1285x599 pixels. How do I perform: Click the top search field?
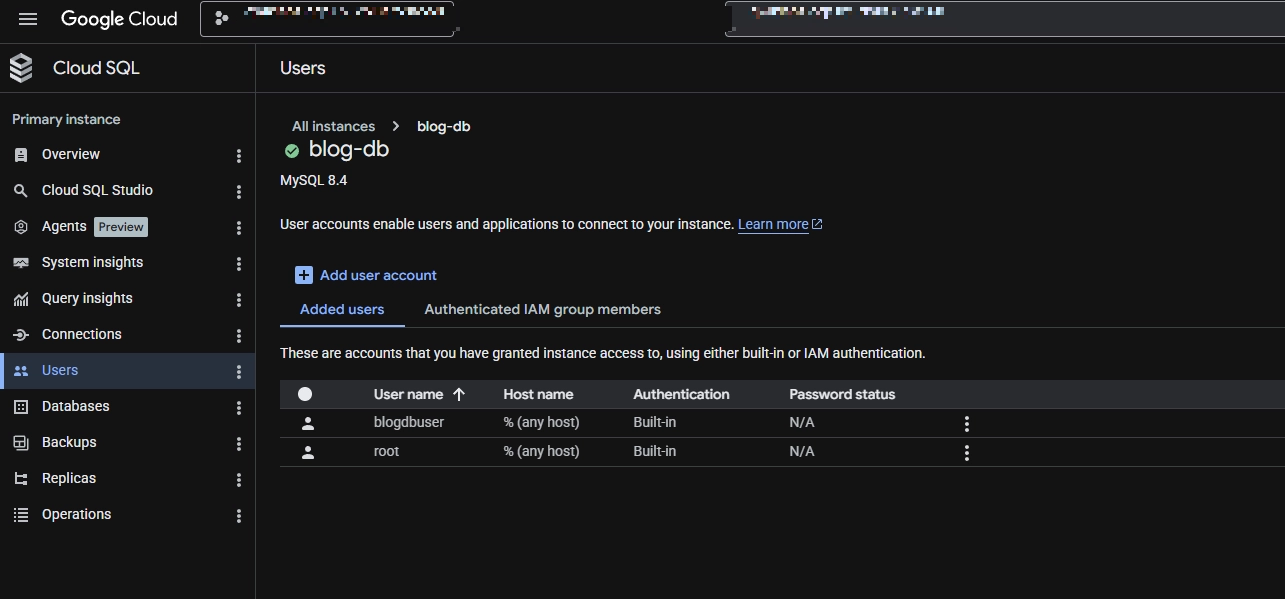pyautogui.click(x=1005, y=19)
